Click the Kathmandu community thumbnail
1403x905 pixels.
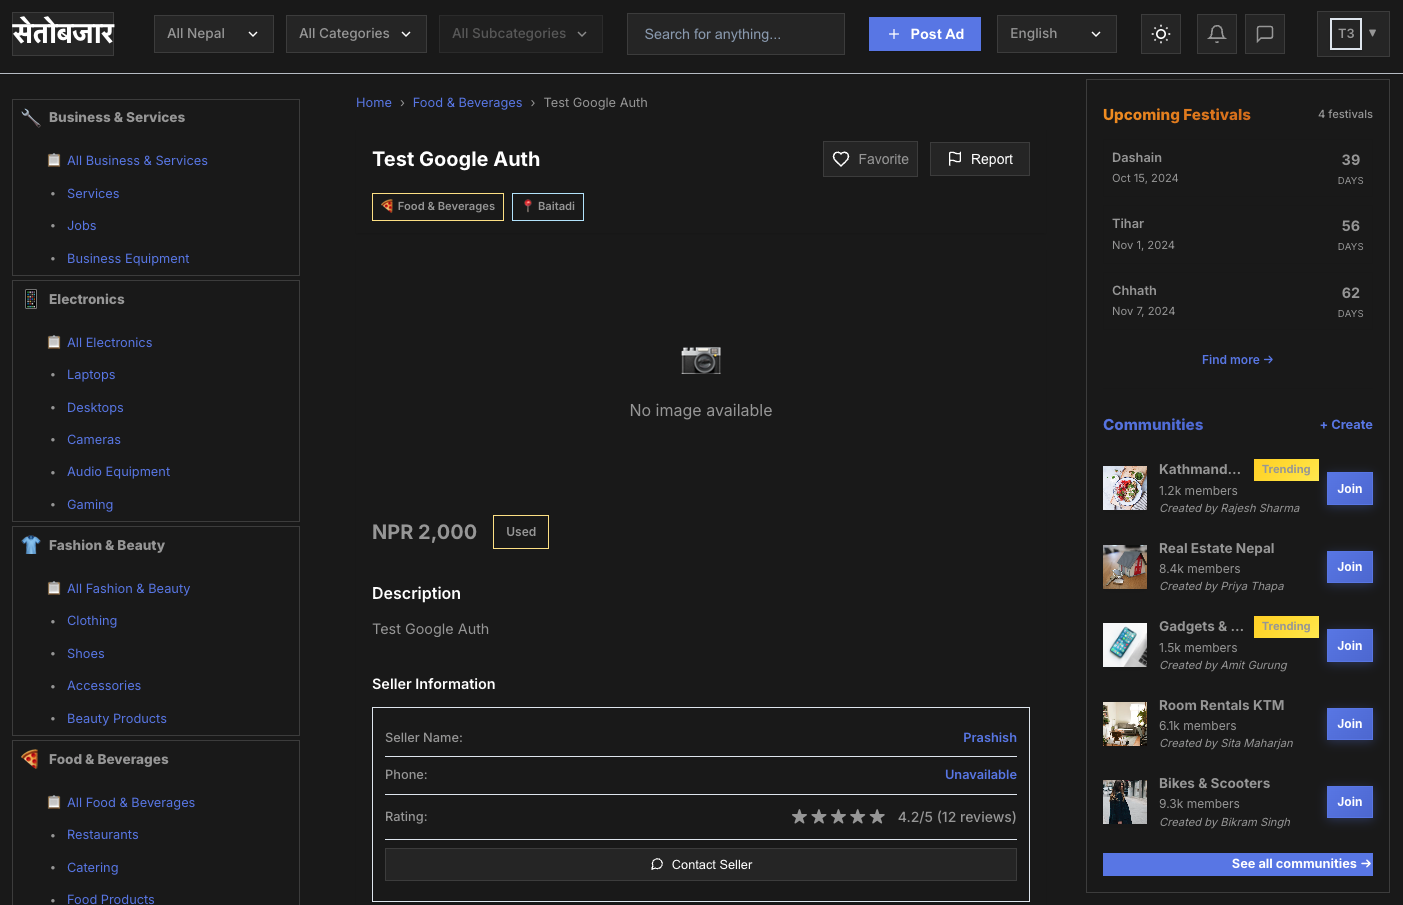click(x=1124, y=488)
